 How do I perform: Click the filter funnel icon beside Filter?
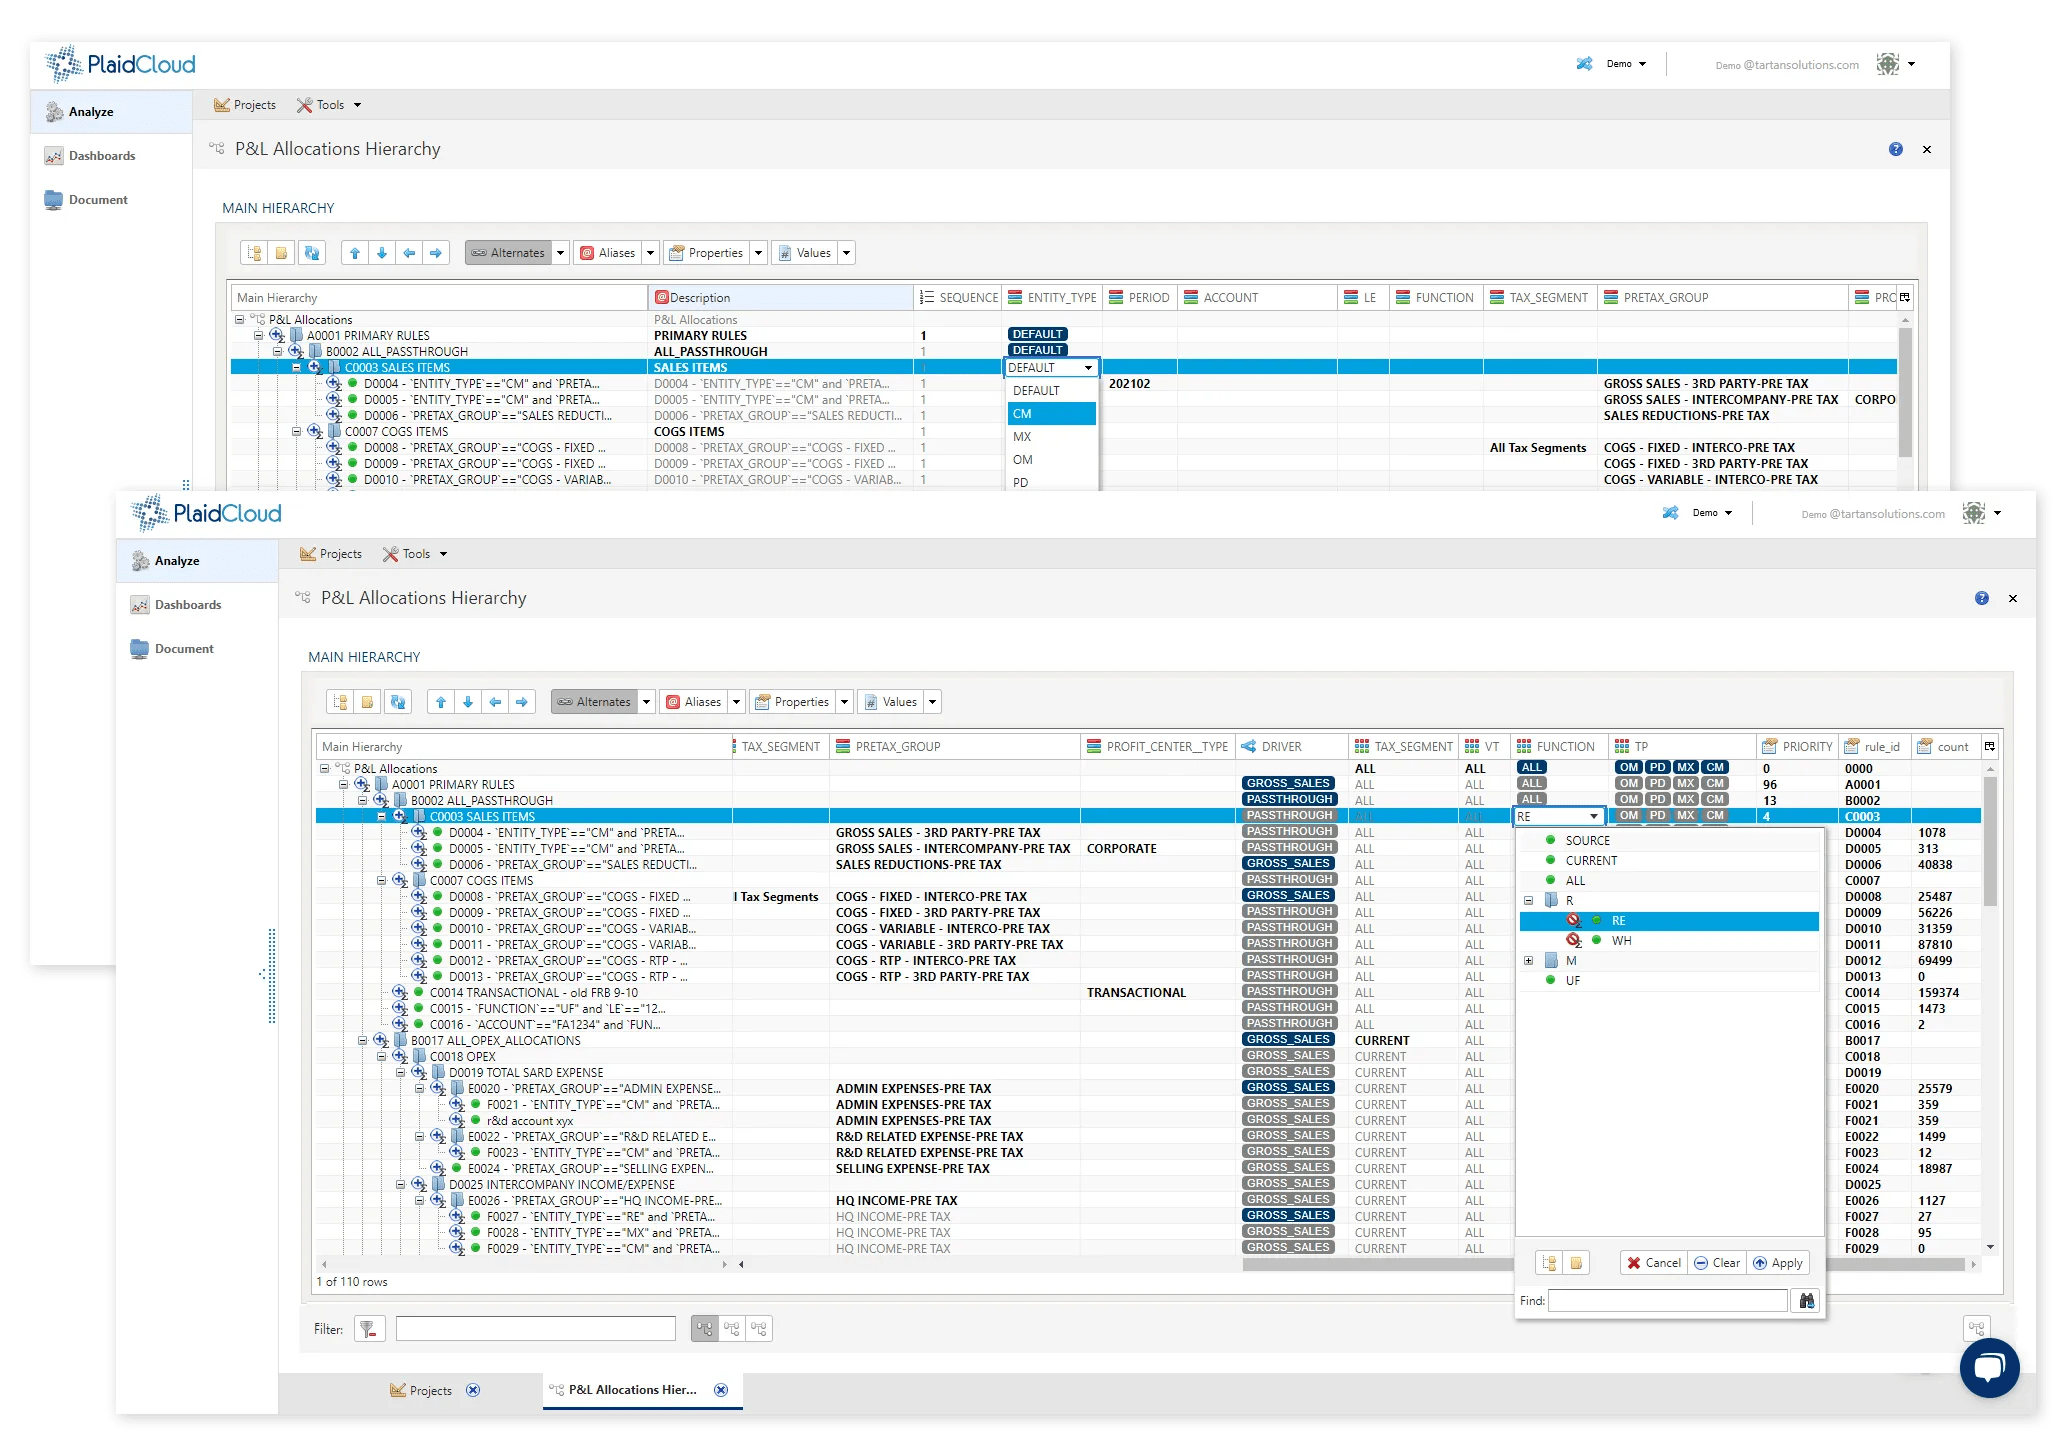369,1329
